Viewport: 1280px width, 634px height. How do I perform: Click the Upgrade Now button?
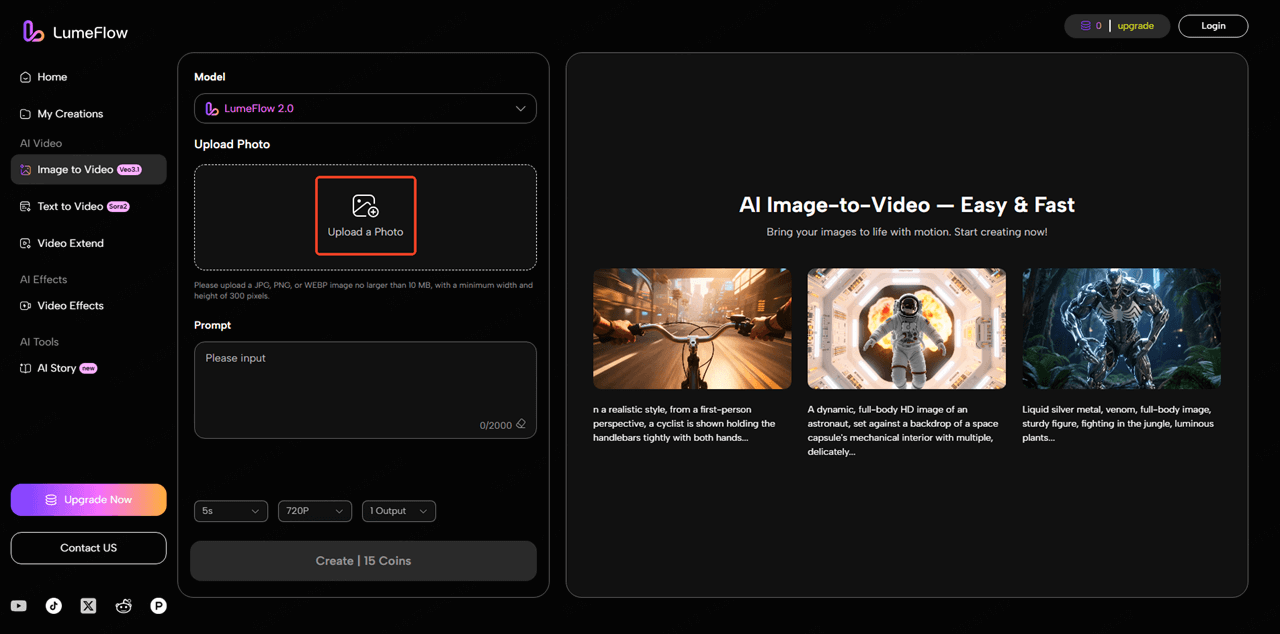88,499
